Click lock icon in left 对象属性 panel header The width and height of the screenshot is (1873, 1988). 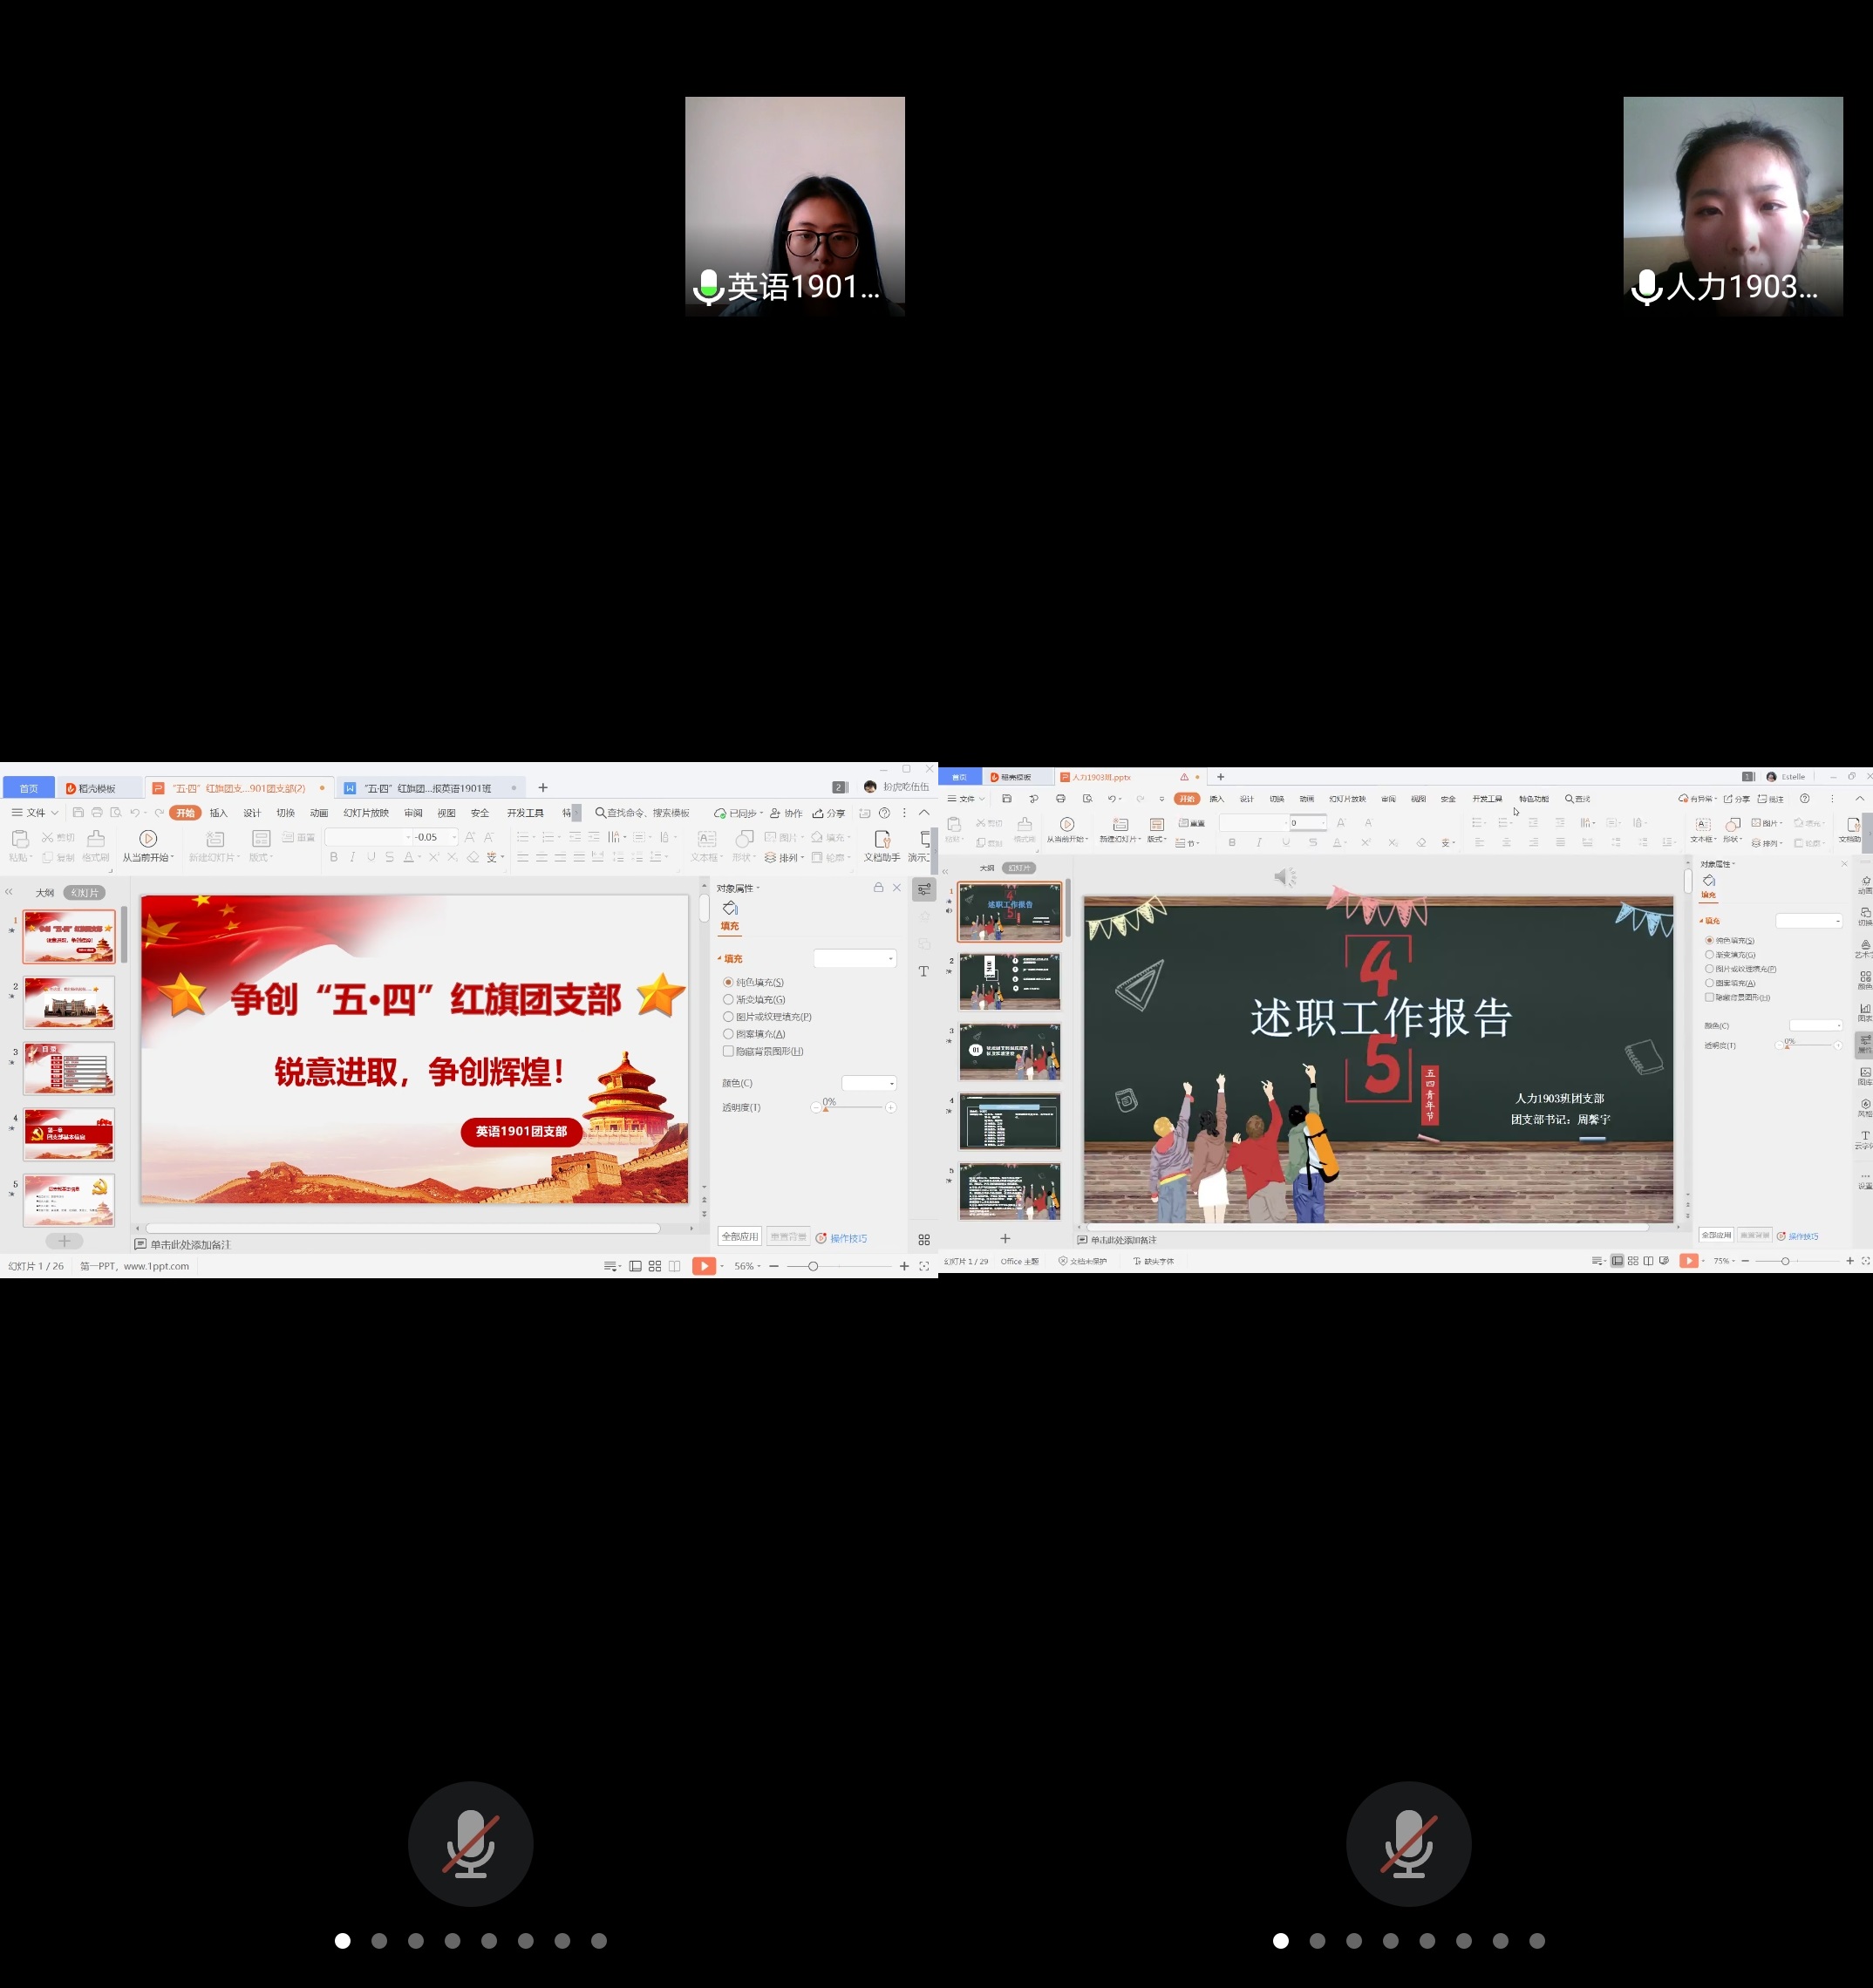[x=878, y=887]
